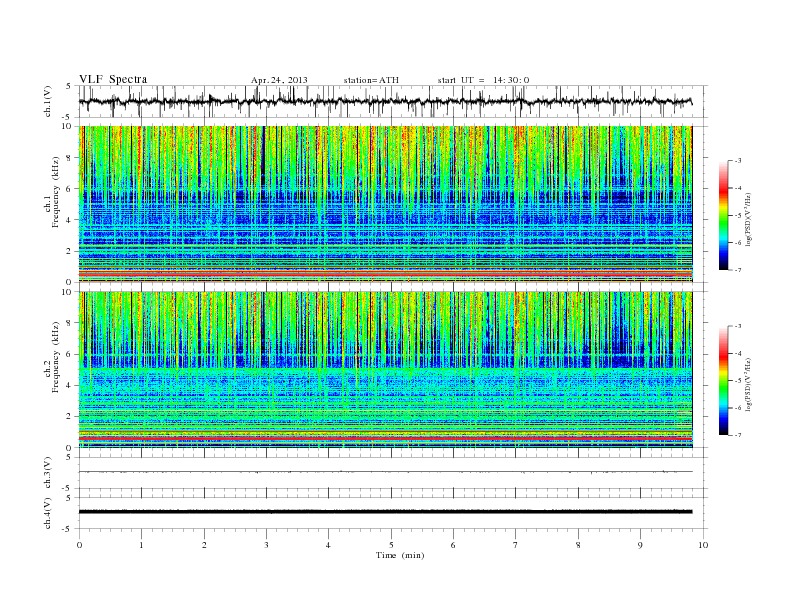
Task: Click inside the ch.2 spectrogram panel
Action: pyautogui.click(x=385, y=369)
